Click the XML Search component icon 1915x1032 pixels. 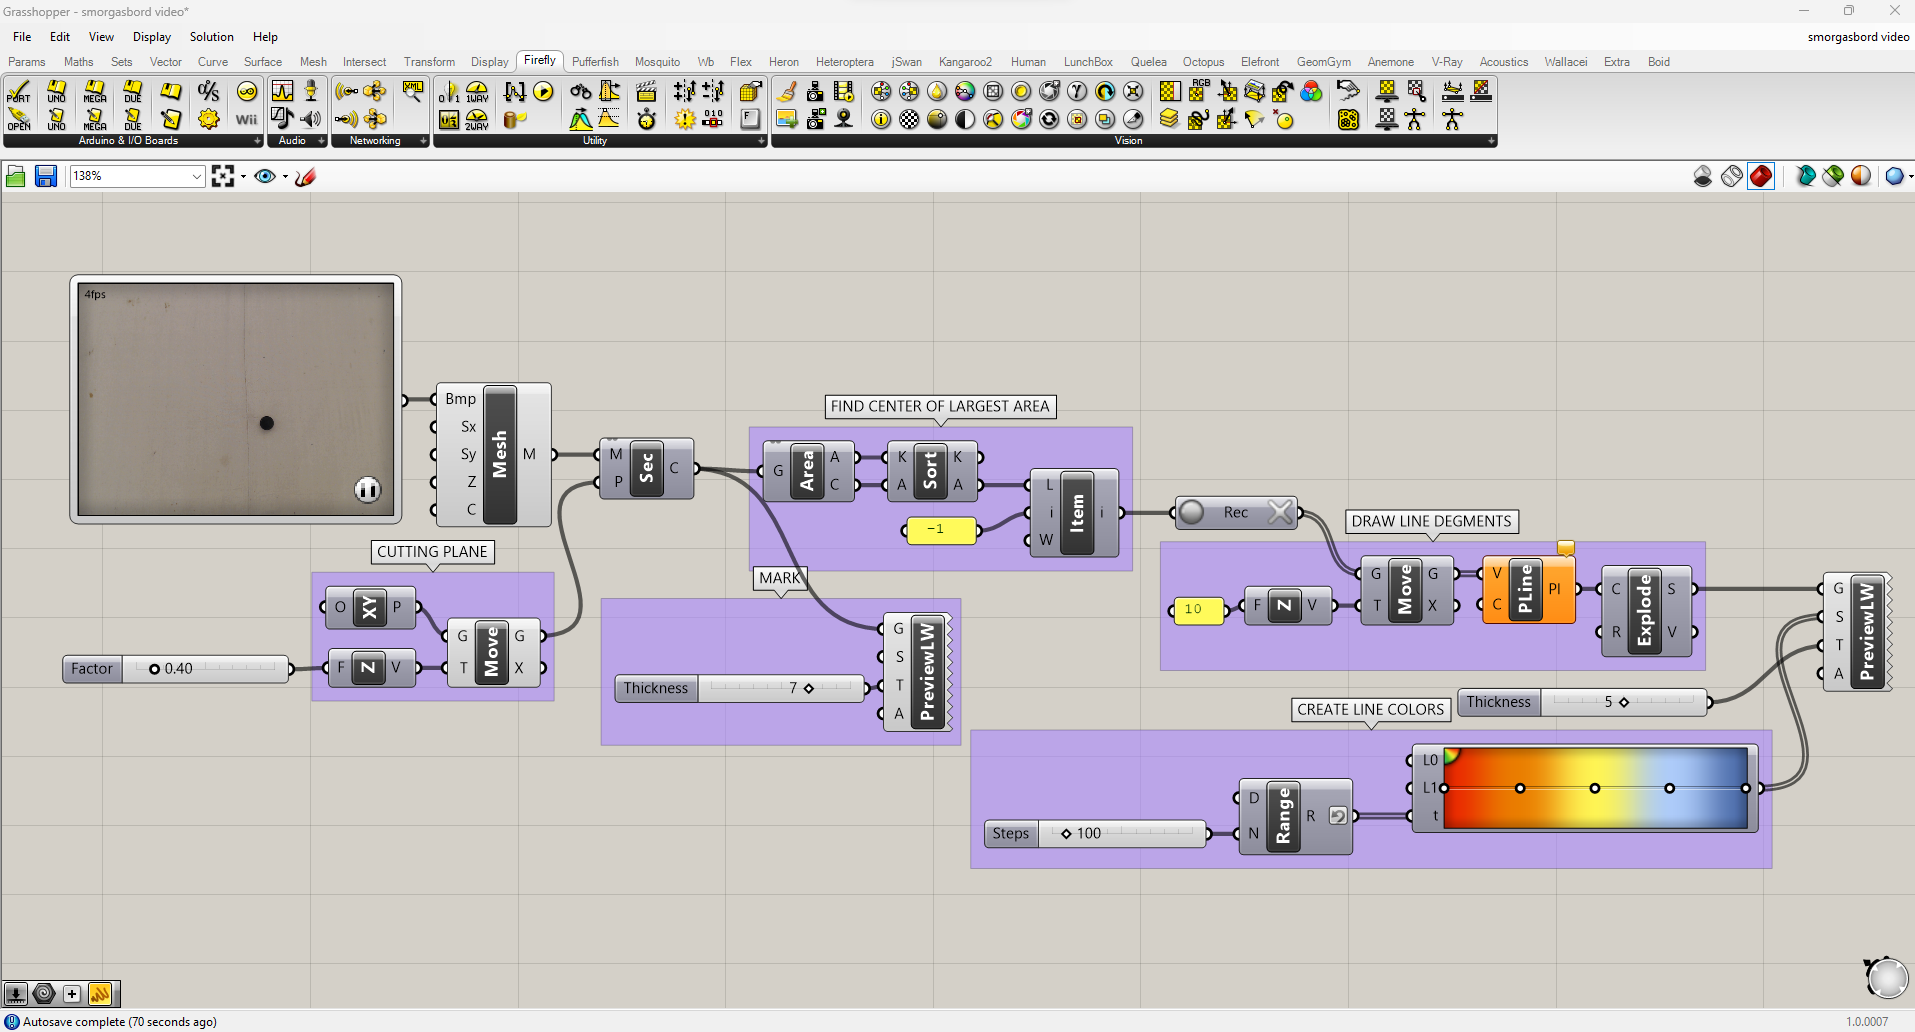click(412, 92)
